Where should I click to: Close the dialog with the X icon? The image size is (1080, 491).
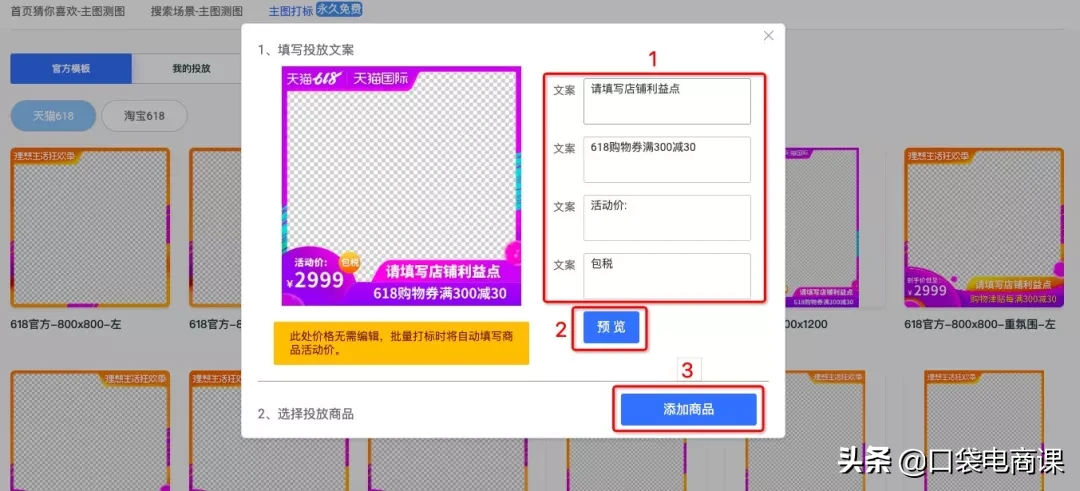769,36
